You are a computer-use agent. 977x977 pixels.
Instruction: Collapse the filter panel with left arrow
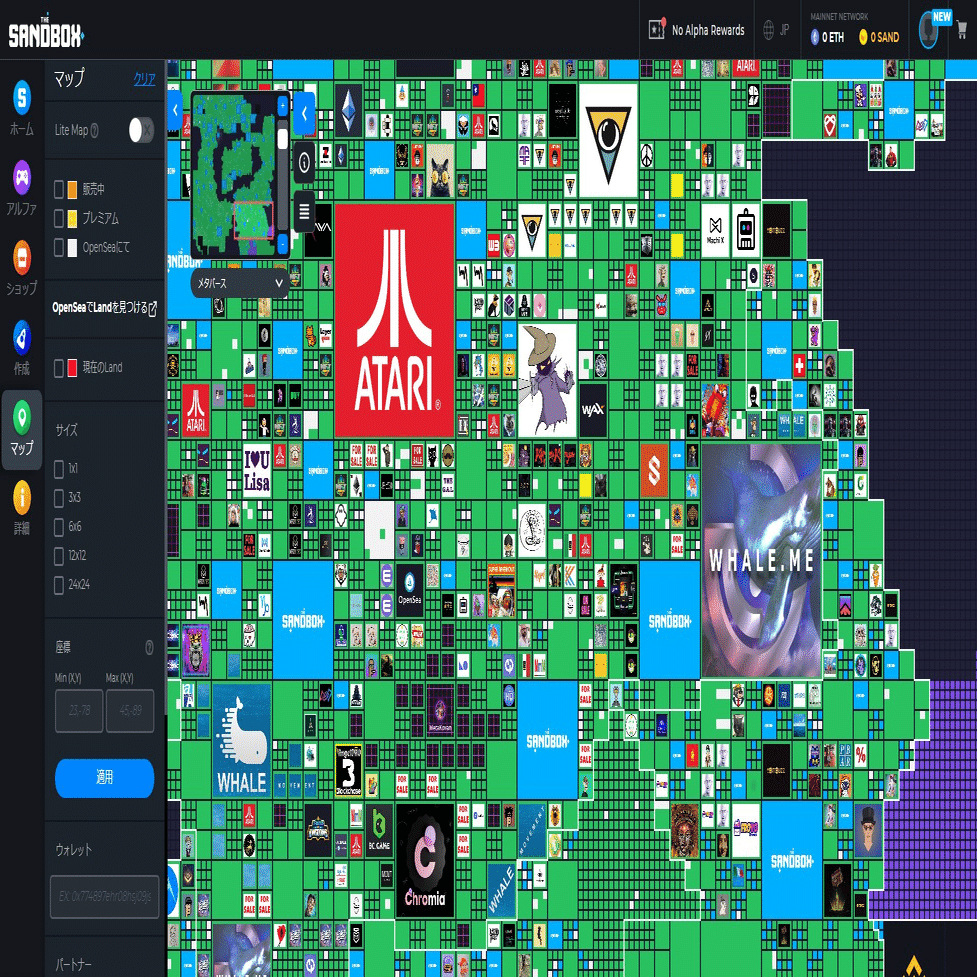[x=174, y=110]
